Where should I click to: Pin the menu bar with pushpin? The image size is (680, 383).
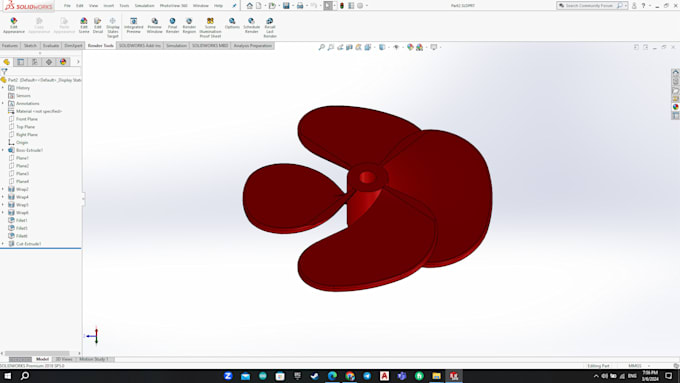(234, 6)
